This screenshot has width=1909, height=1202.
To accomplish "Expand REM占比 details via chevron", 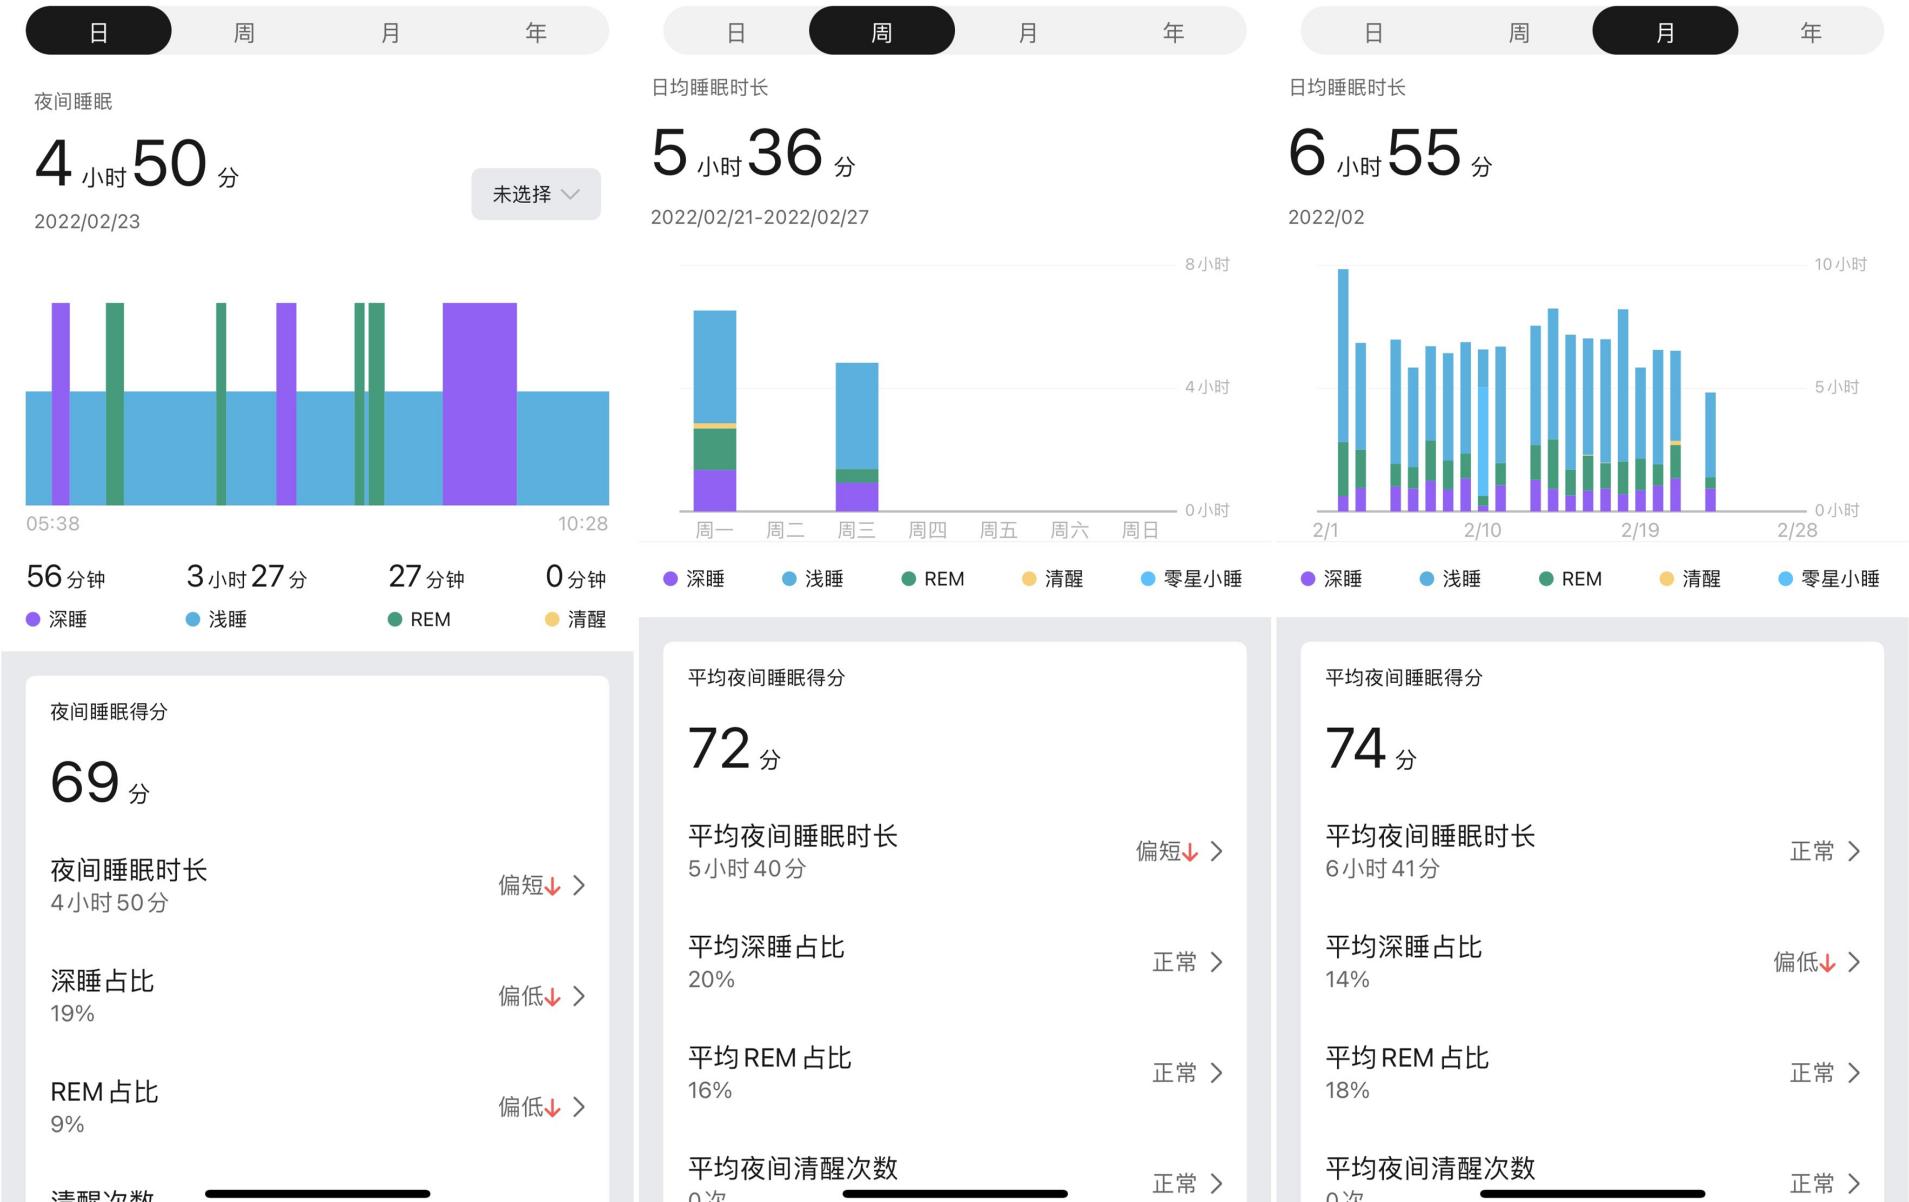I will 578,1107.
